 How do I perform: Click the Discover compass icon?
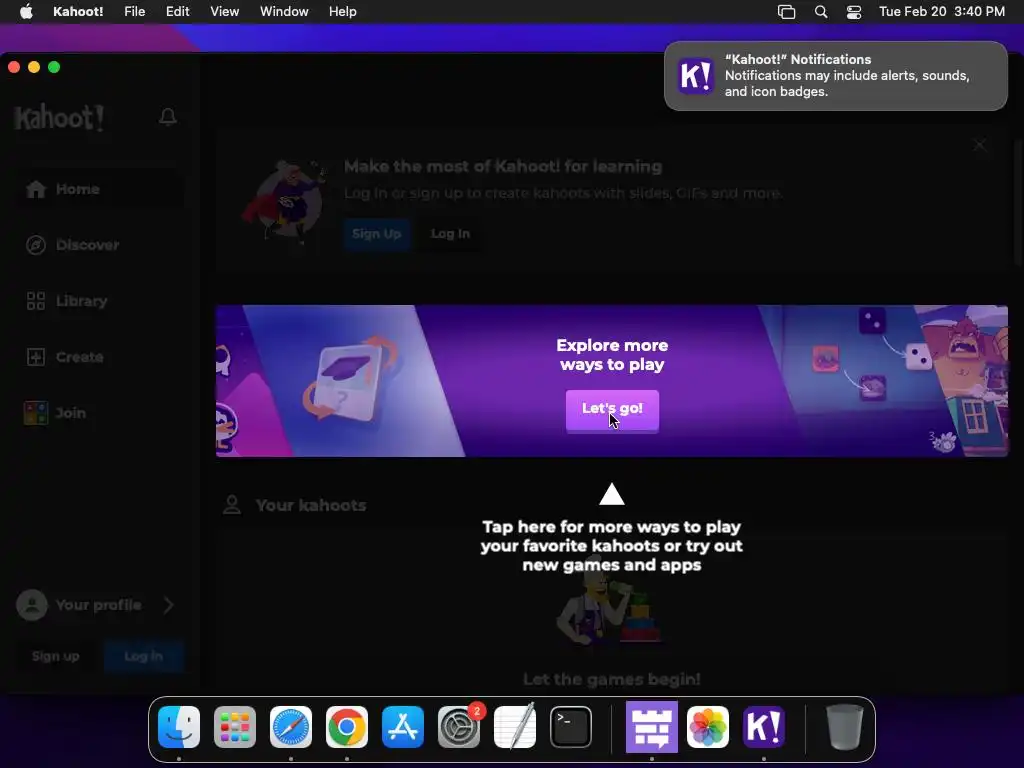36,245
